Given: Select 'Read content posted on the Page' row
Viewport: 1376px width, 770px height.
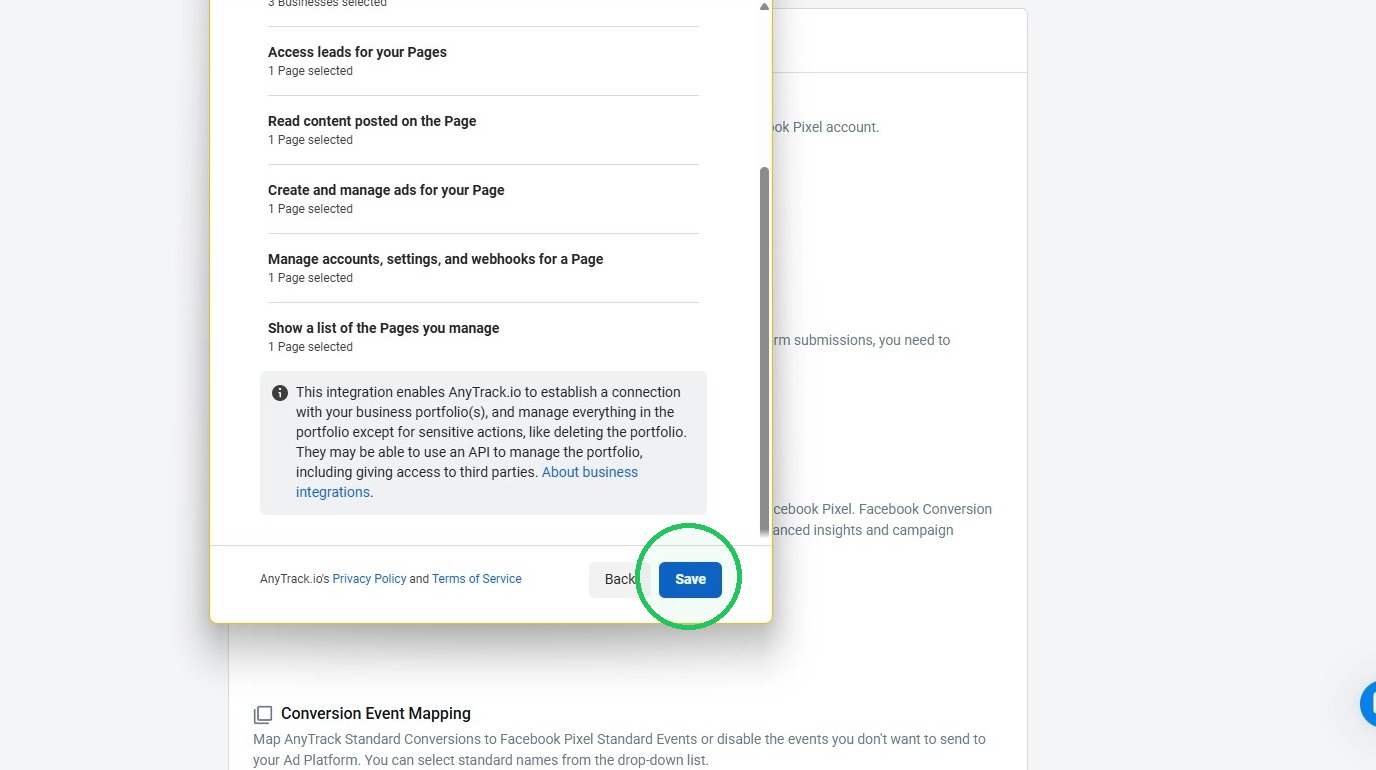Looking at the screenshot, I should [483, 130].
